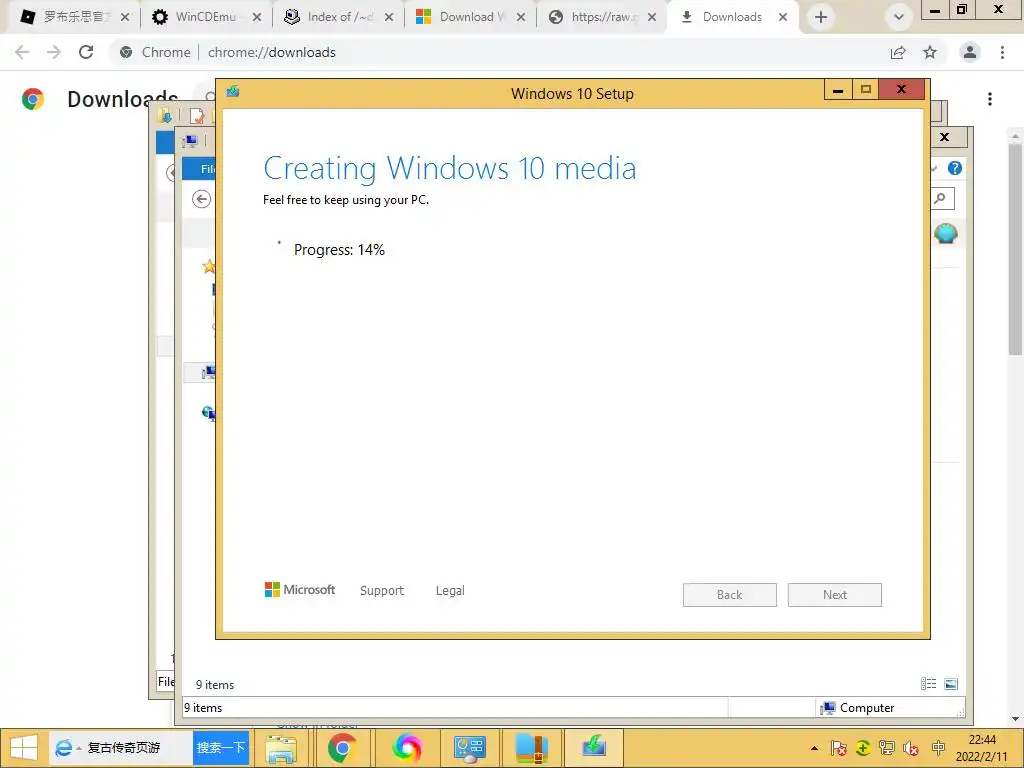Show hidden system tray icons

814,748
